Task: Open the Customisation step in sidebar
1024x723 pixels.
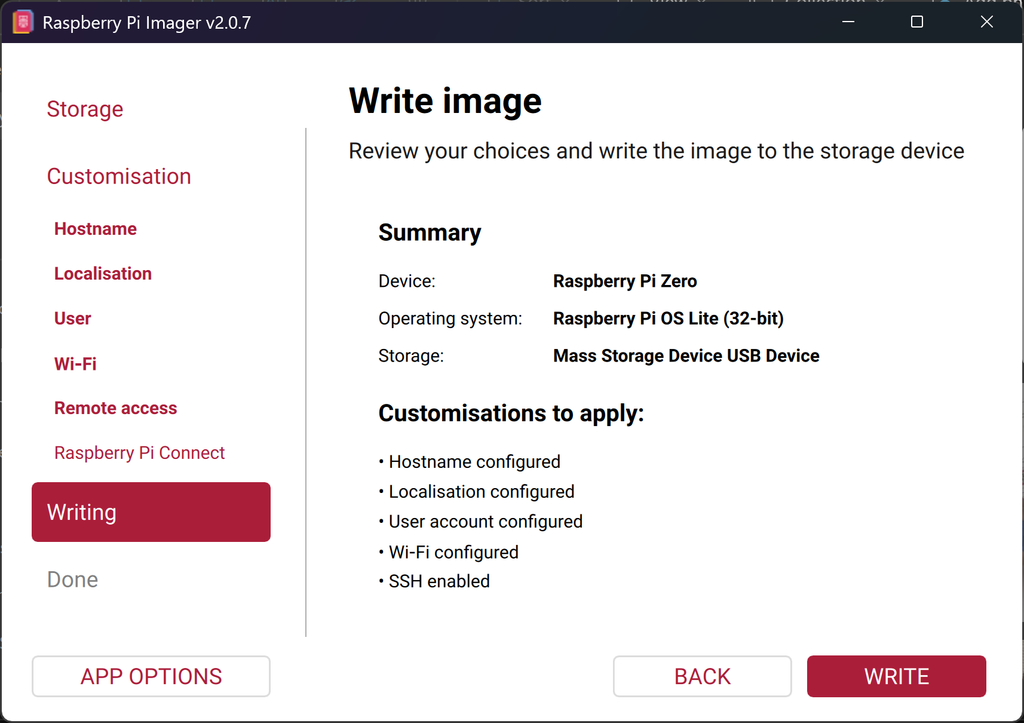Action: [119, 176]
